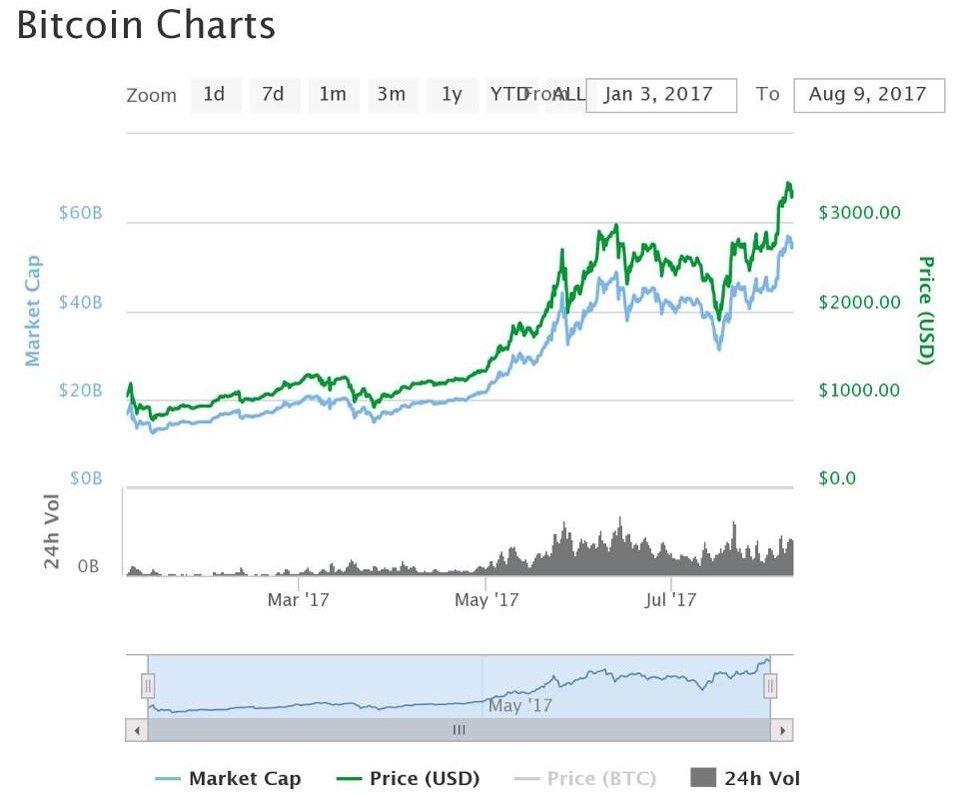Select the 7d zoom range
Screen dimensions: 960x796
(274, 95)
